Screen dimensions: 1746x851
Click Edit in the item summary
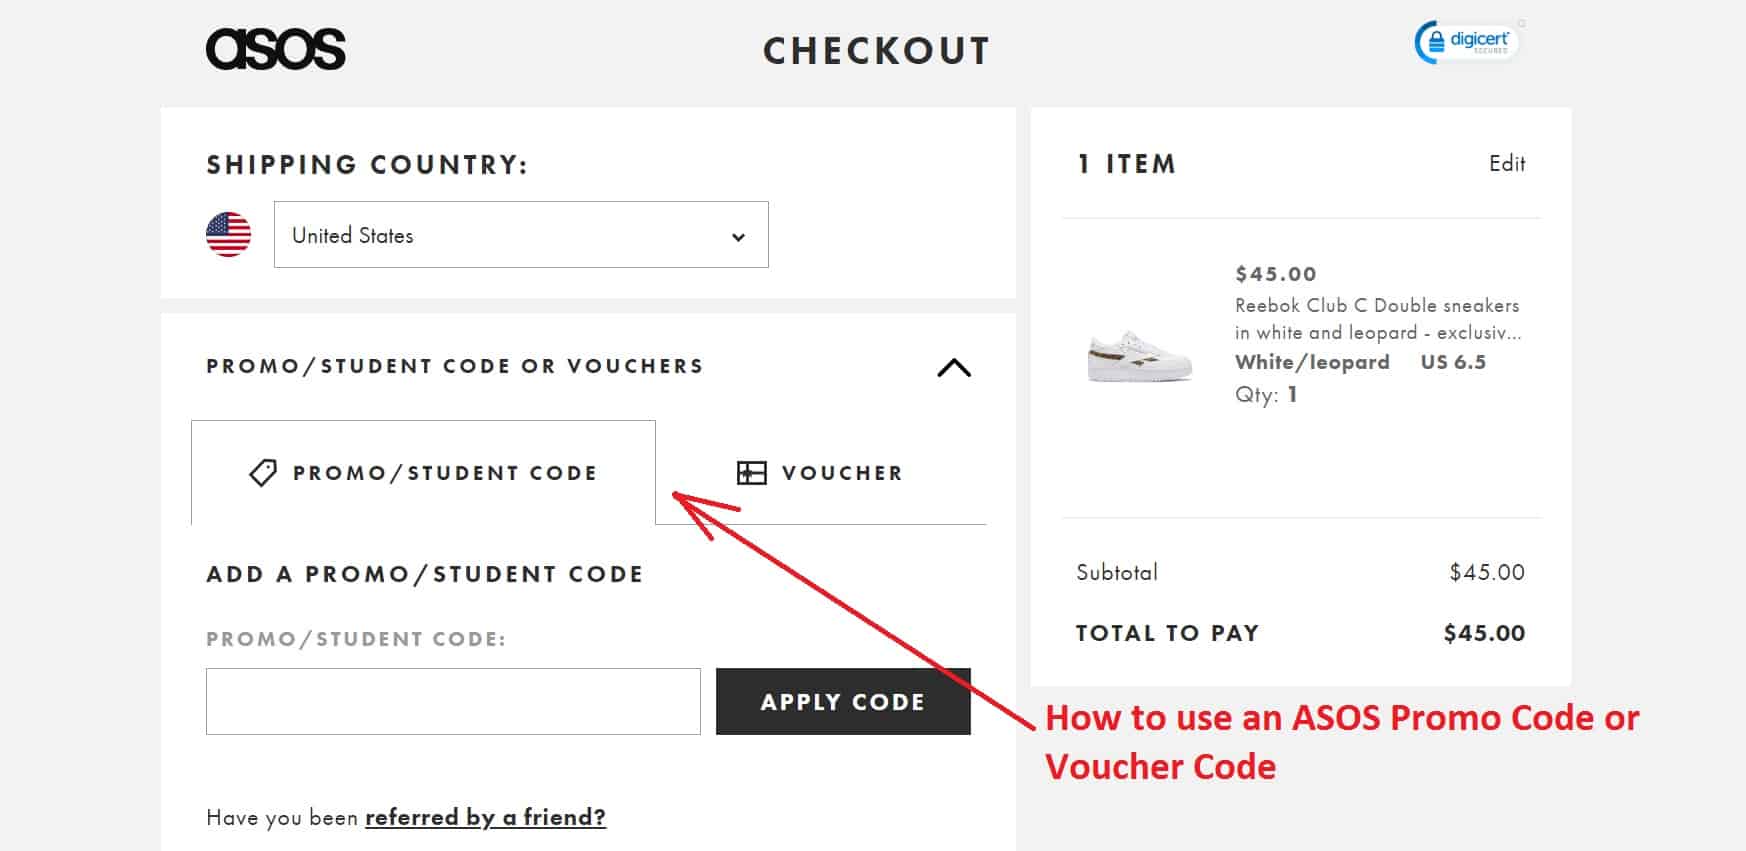click(x=1507, y=163)
